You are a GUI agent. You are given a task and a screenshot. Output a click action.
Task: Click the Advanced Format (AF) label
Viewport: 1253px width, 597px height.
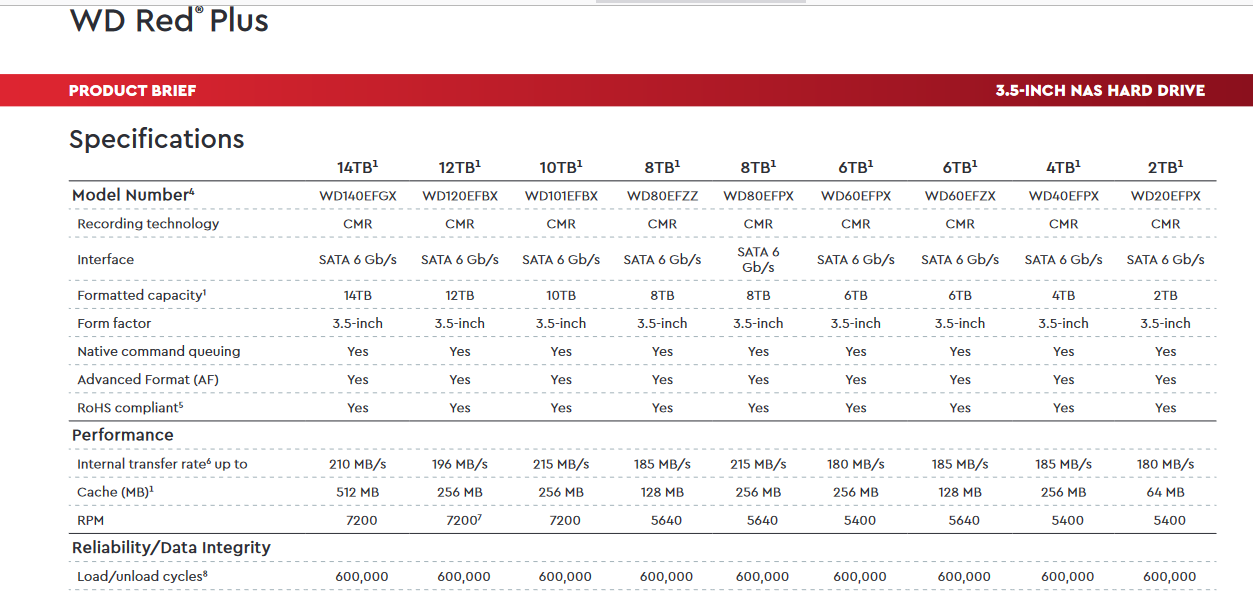coord(148,380)
